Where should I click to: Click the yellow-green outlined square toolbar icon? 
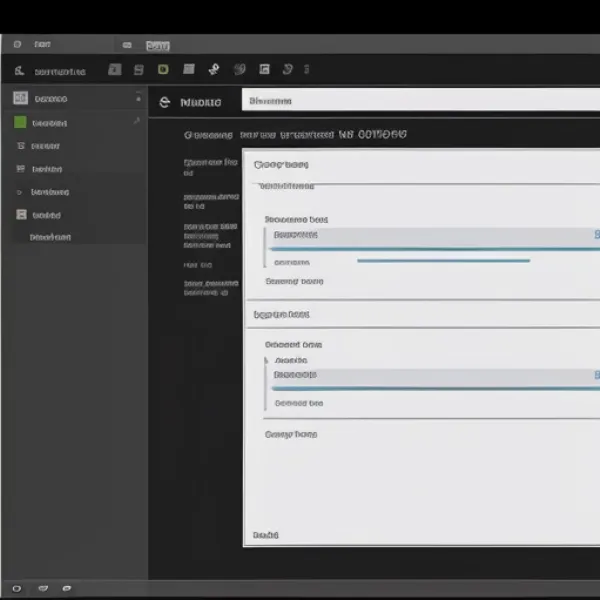[163, 70]
